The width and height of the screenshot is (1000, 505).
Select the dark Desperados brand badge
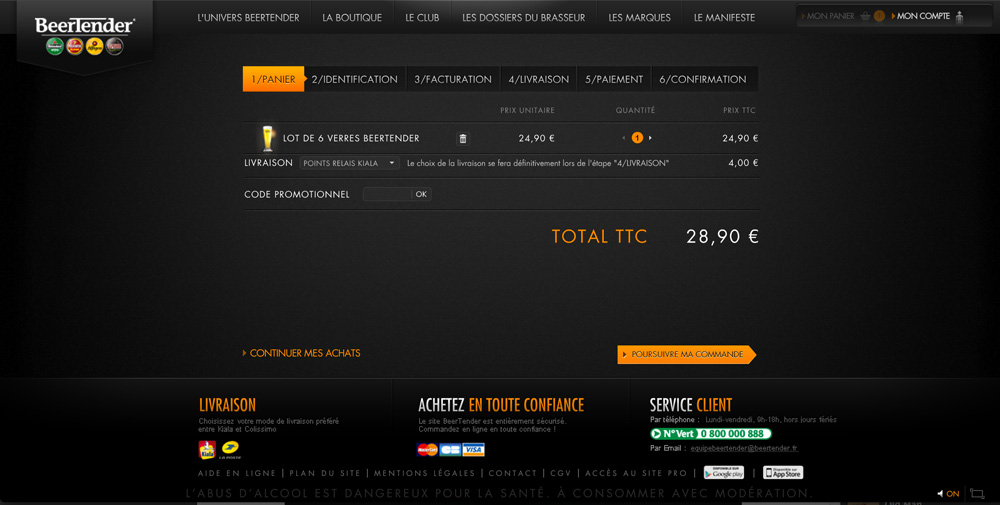tap(115, 47)
